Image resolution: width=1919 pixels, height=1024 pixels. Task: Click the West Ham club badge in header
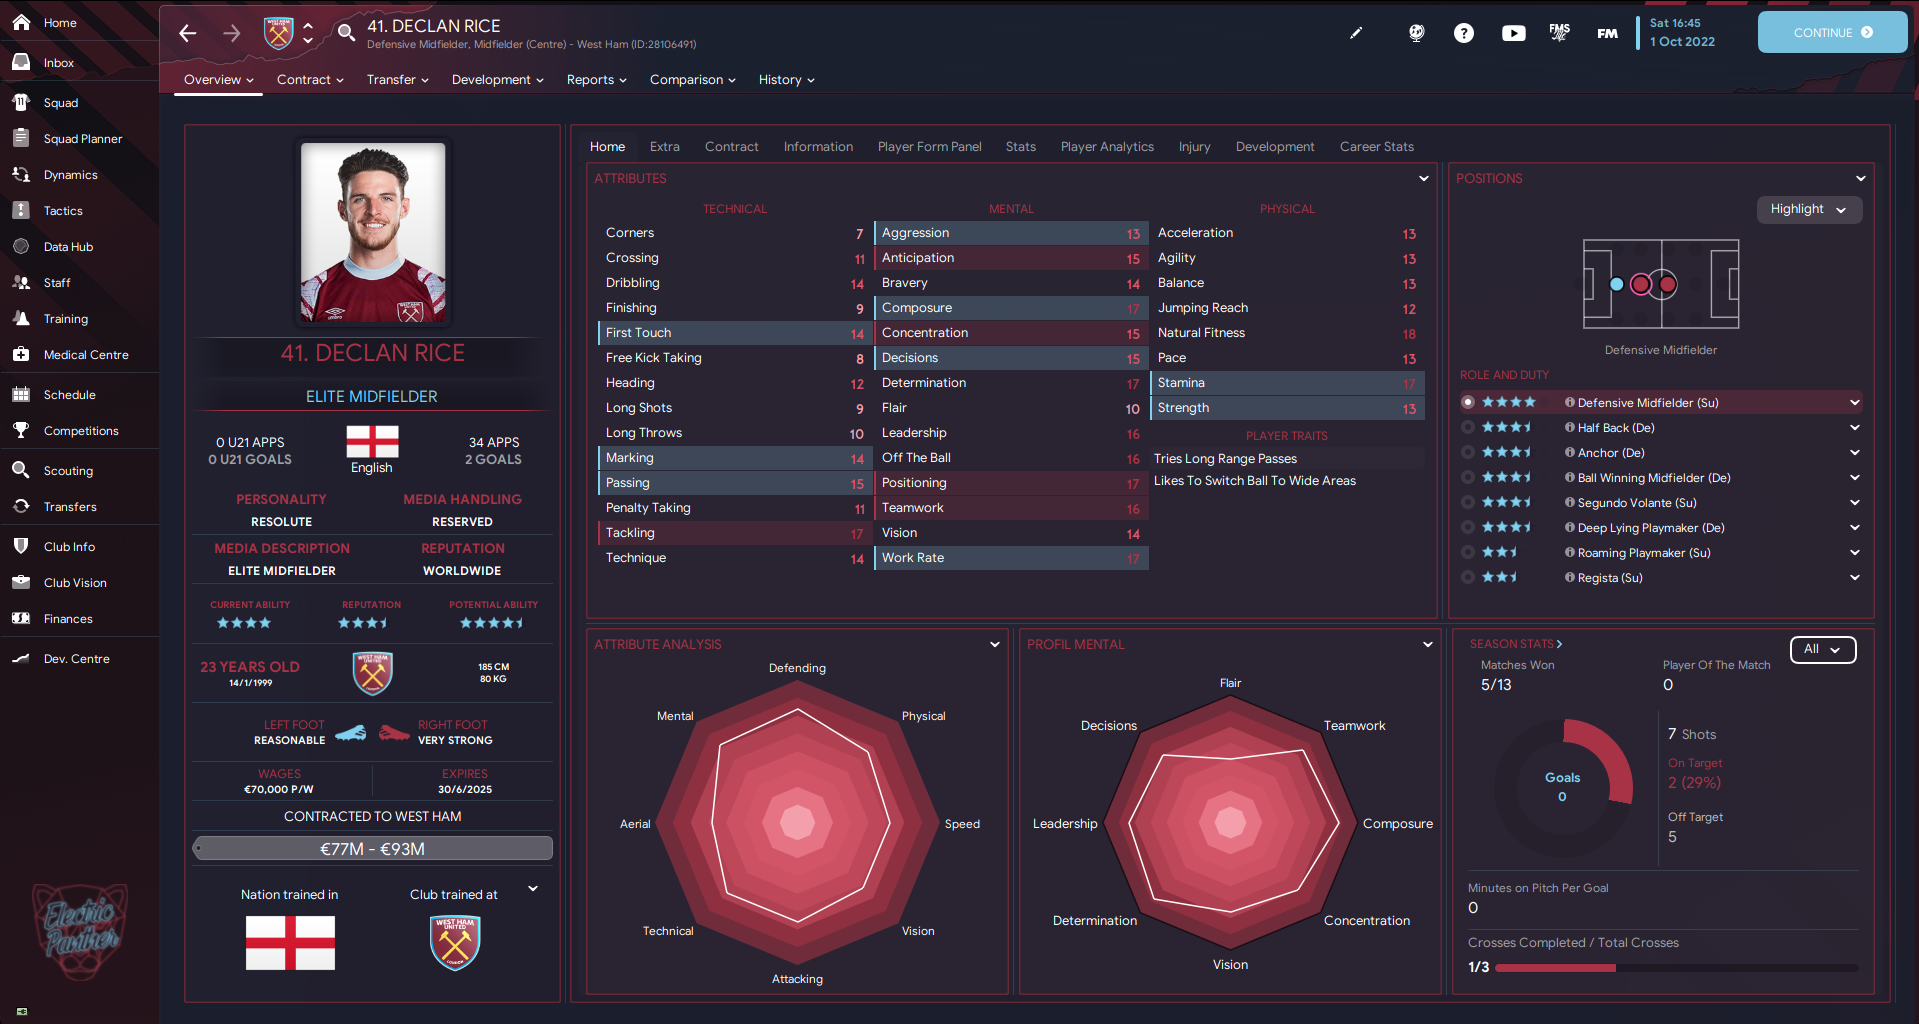click(x=278, y=33)
